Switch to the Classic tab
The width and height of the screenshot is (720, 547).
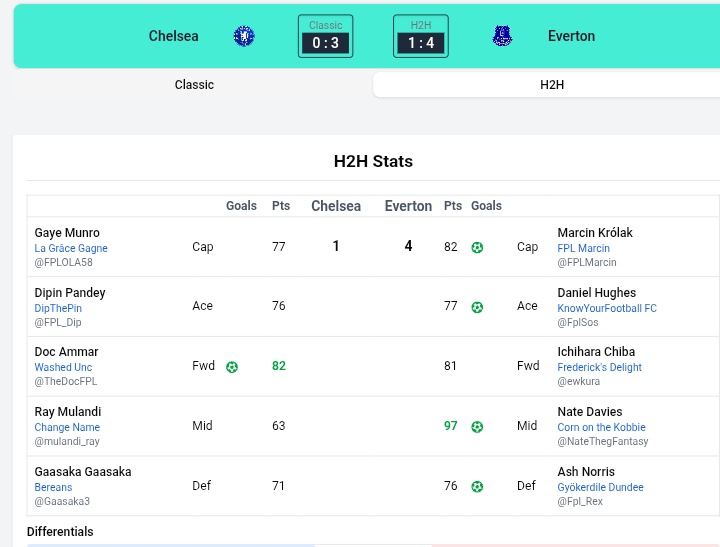194,85
